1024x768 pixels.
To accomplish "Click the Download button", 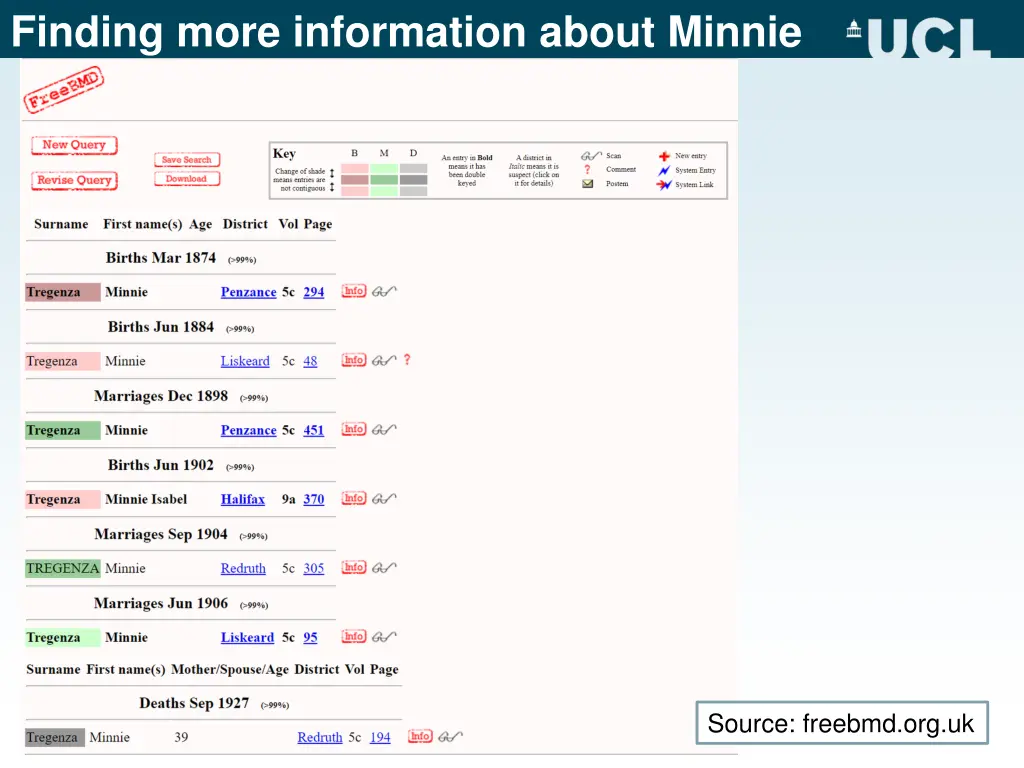I will (187, 178).
